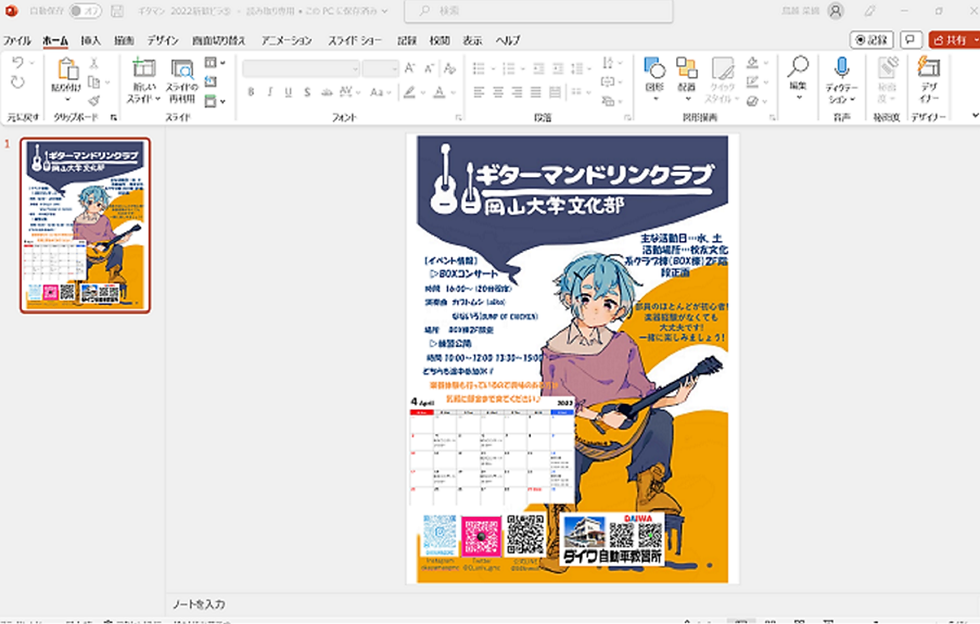Align text right icon

(517, 93)
